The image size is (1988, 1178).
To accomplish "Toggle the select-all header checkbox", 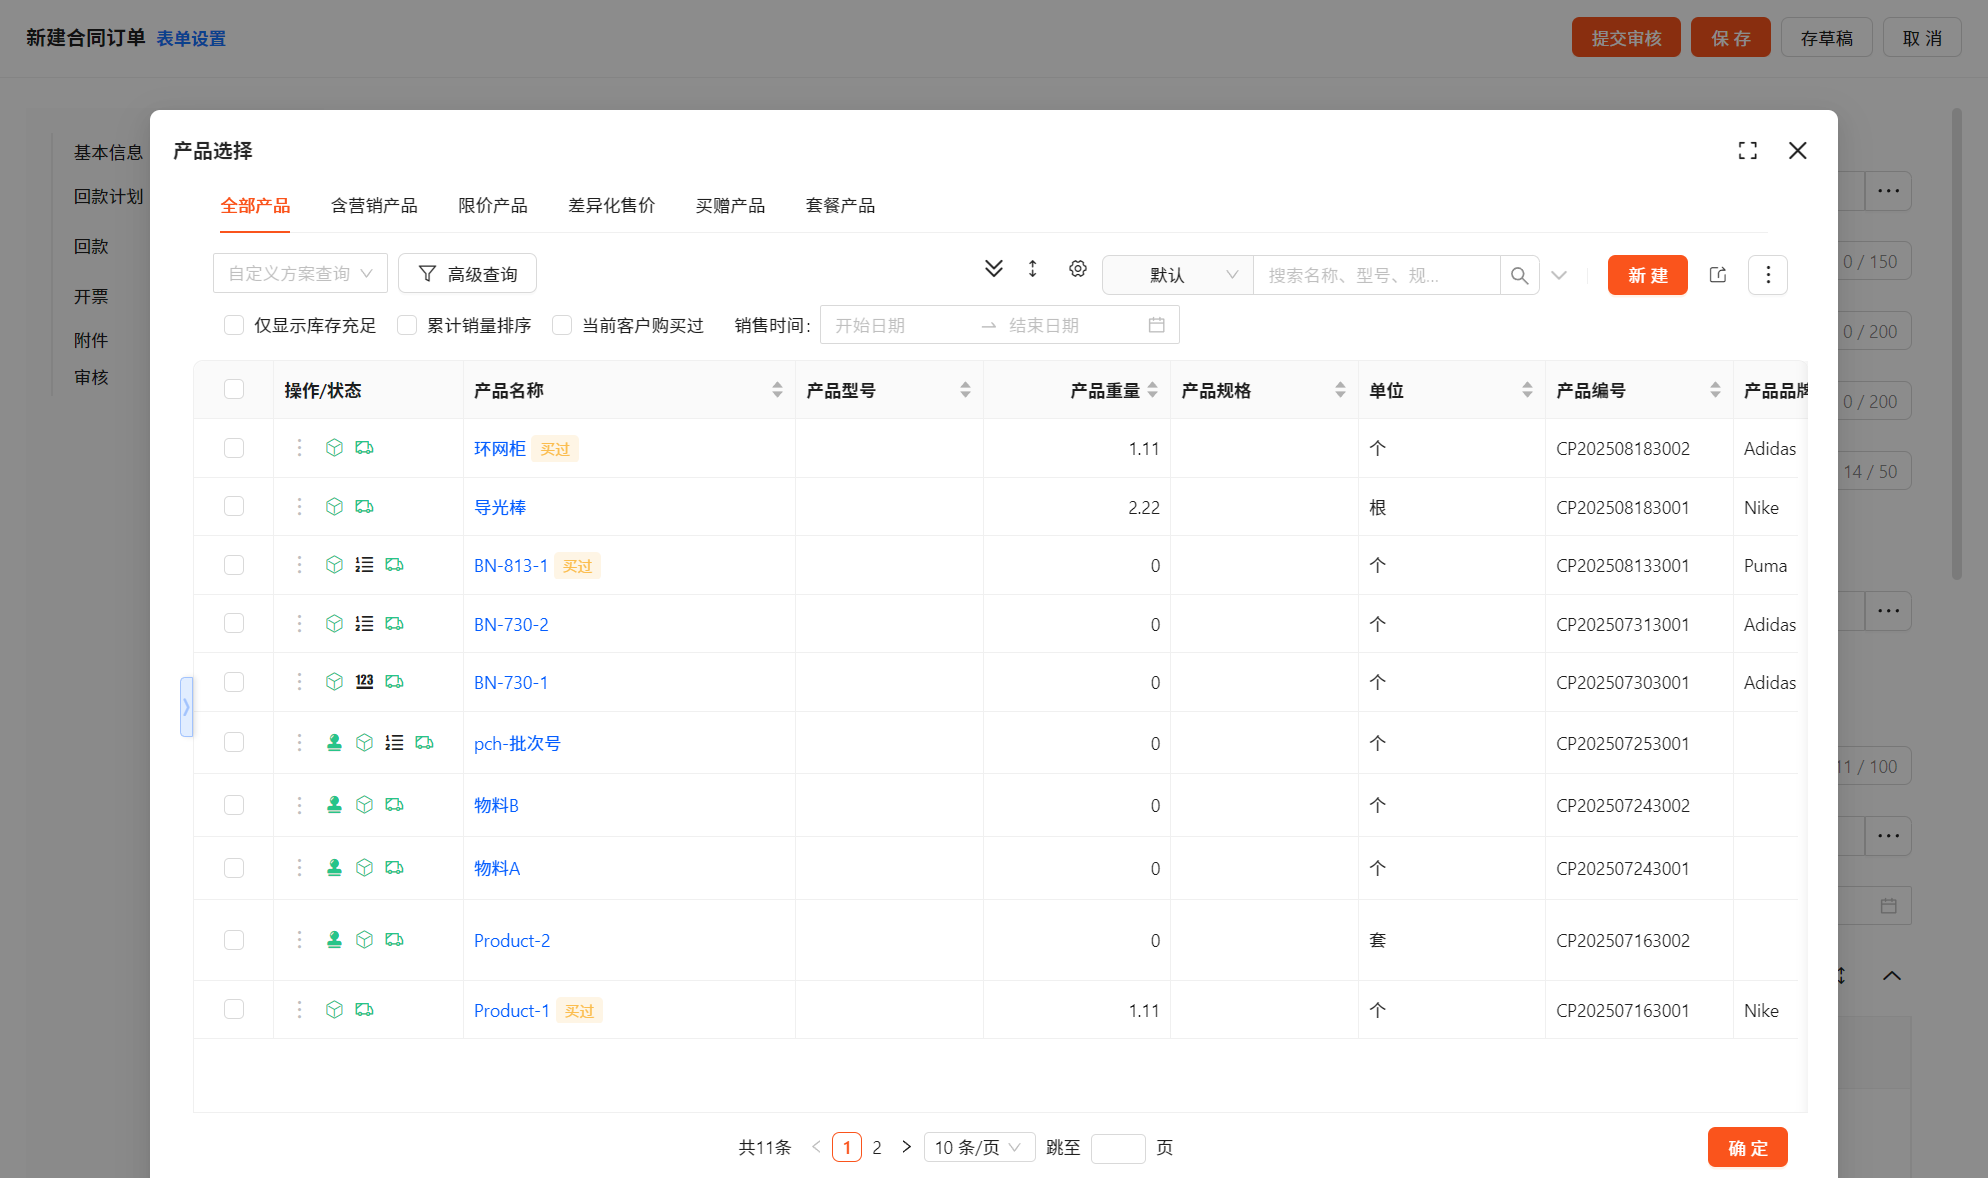I will pyautogui.click(x=234, y=389).
